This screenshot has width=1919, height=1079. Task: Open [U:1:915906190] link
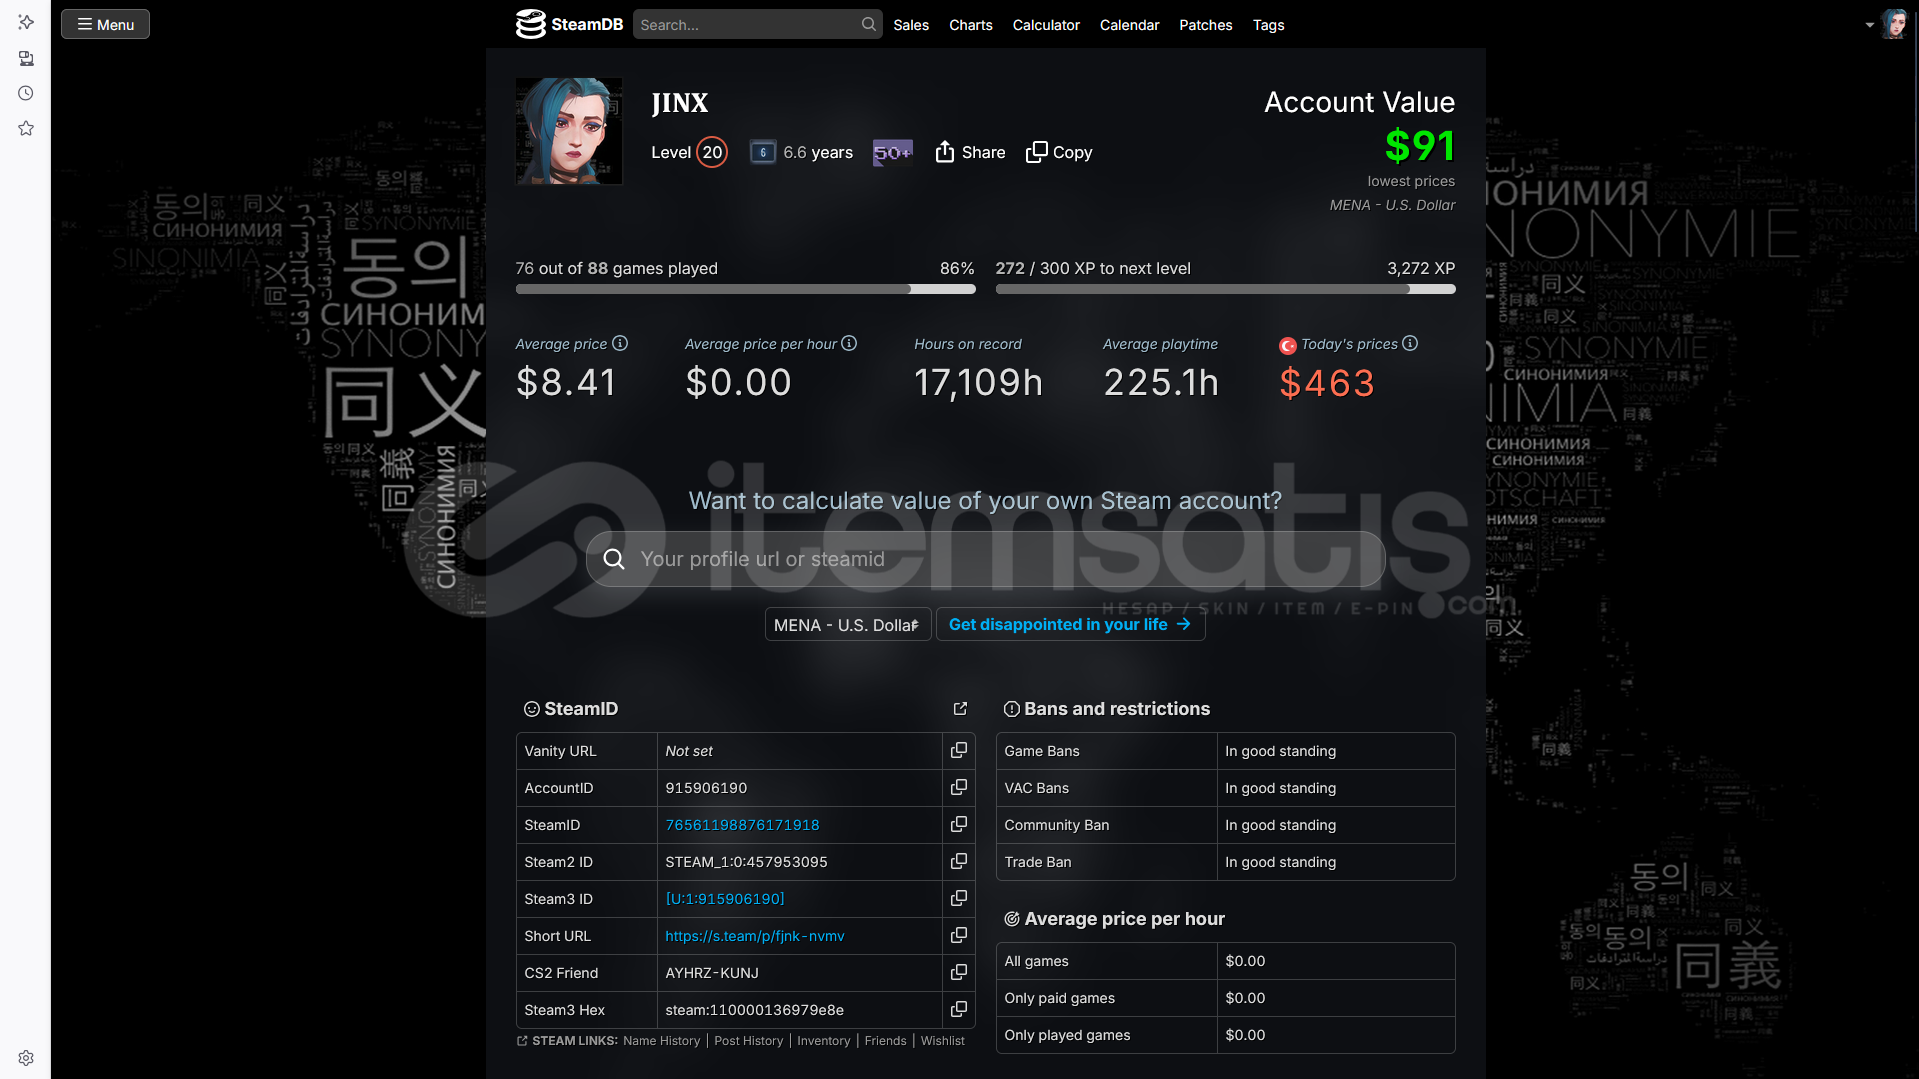725,899
